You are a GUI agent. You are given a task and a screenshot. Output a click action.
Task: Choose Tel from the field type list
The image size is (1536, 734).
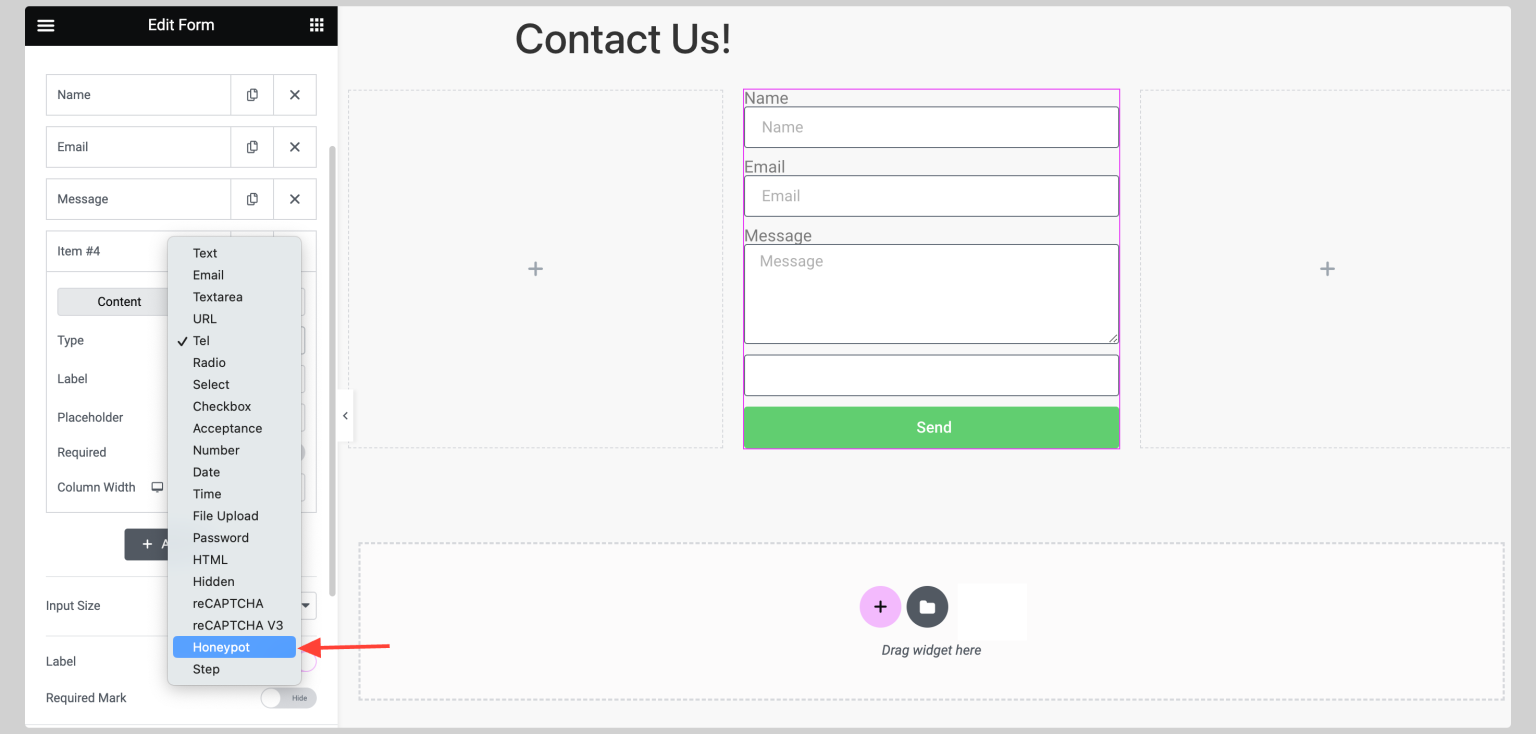click(201, 340)
